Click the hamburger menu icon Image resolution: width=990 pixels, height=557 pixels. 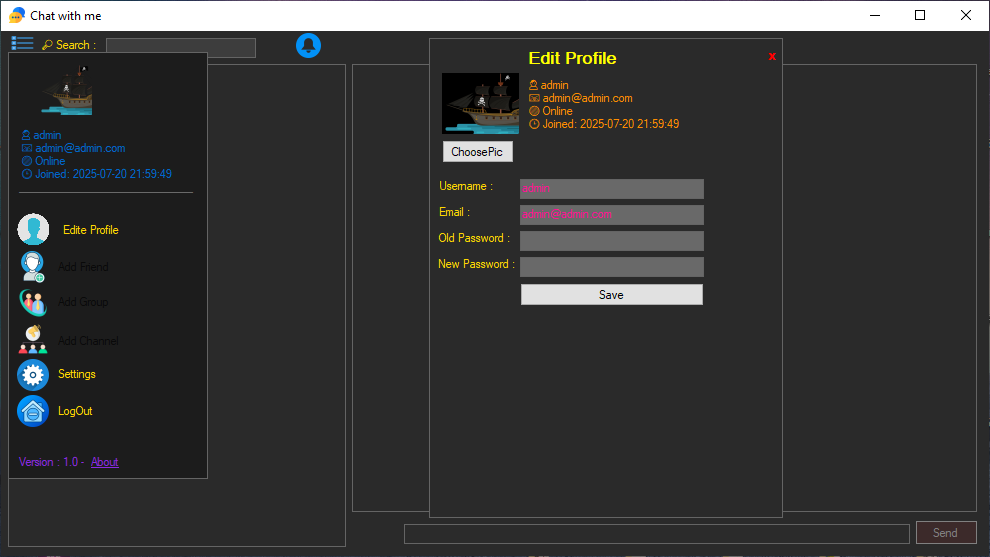22,43
